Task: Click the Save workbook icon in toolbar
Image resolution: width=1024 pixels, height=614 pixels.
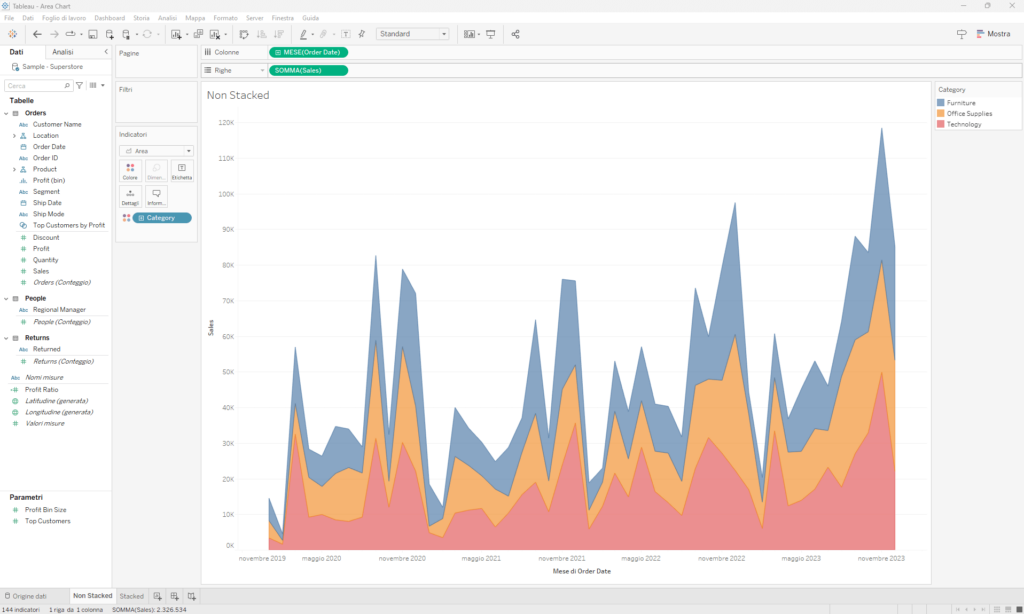Action: [x=93, y=34]
